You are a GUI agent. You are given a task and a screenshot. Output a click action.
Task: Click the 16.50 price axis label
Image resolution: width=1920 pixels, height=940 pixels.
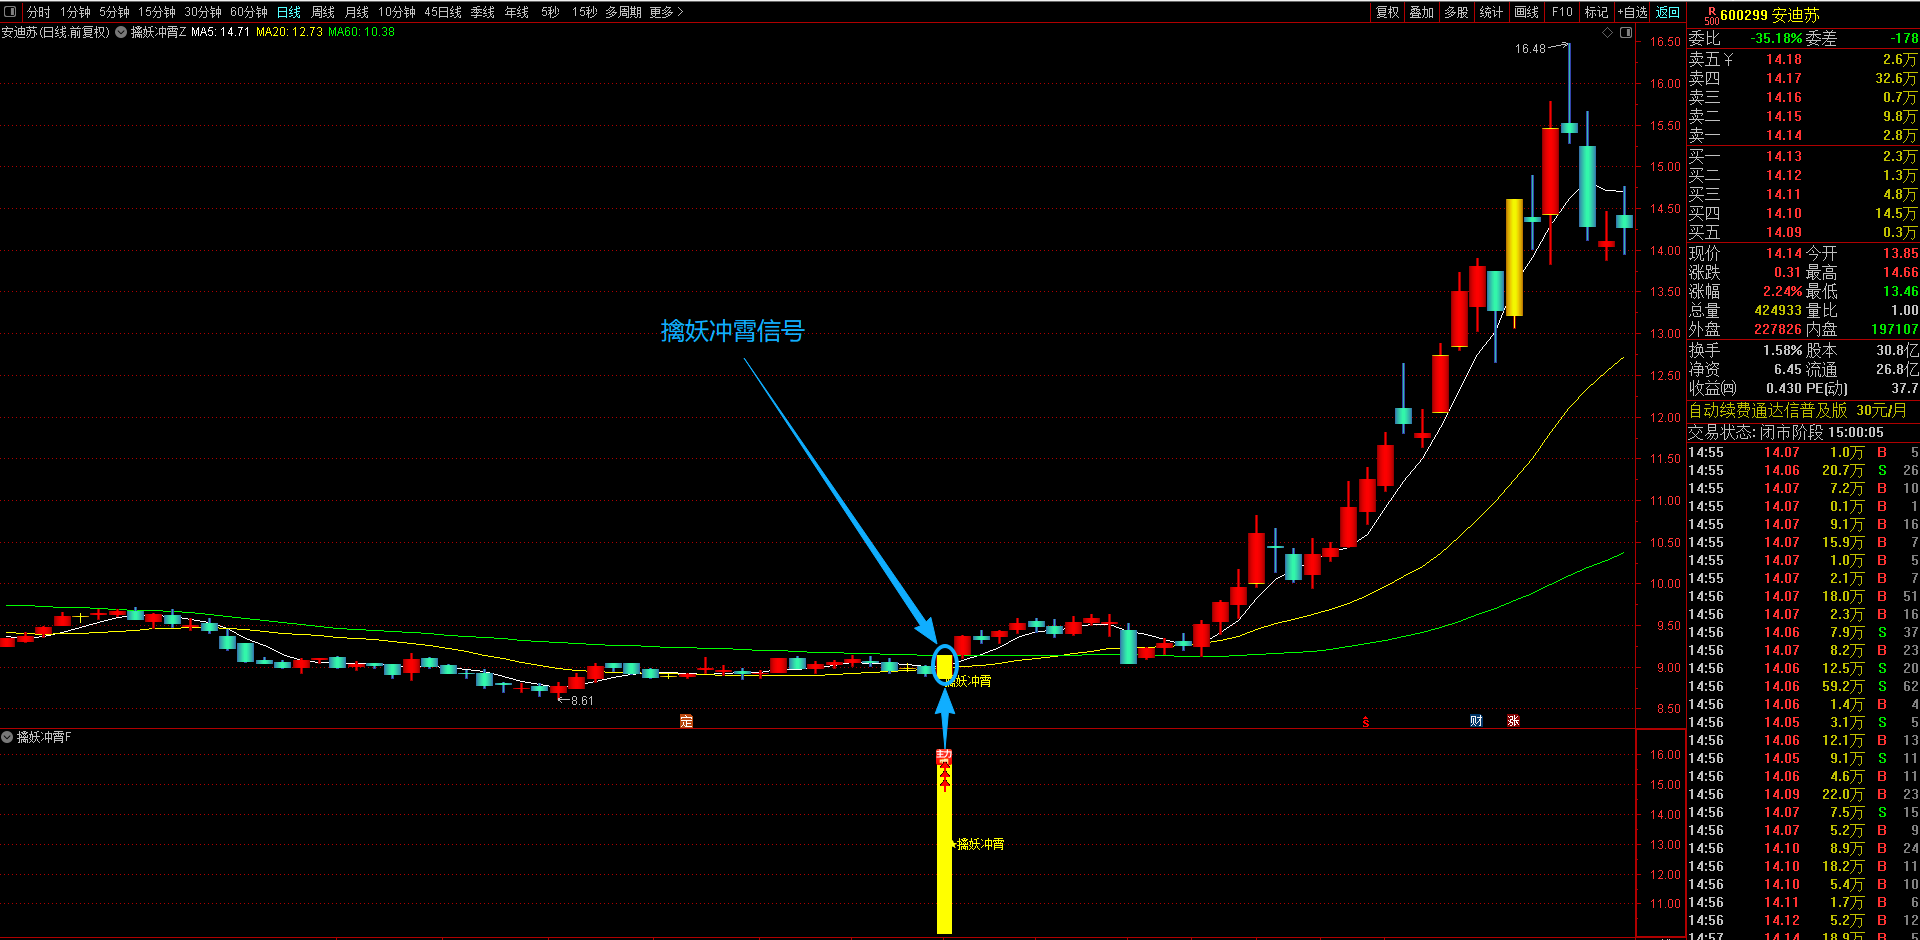pos(1665,42)
